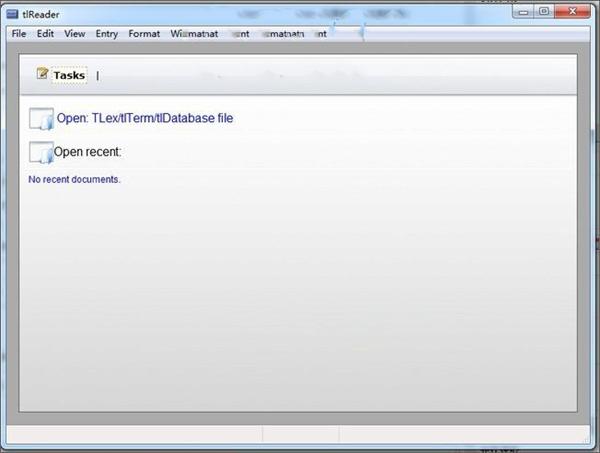
Task: Select the Tasks tab
Action: [x=69, y=75]
